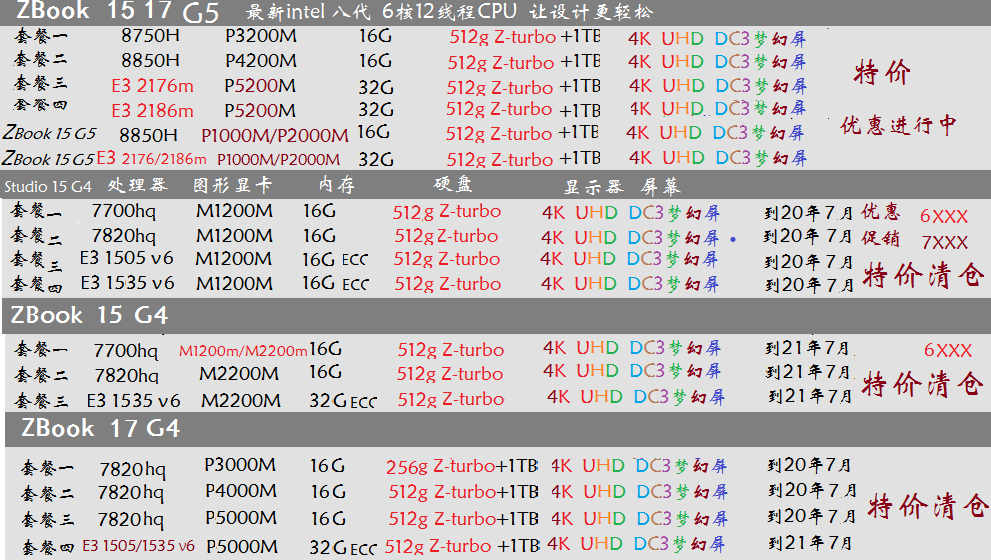Select '7700hq' in the Studio 15 G4 section
991x560 pixels.
pyautogui.click(x=123, y=210)
